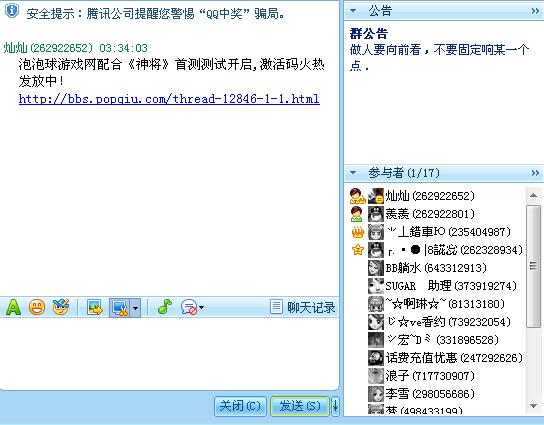This screenshot has height=425, width=544.
Task: Click online status icon beside 灿灿
Action: click(x=357, y=196)
